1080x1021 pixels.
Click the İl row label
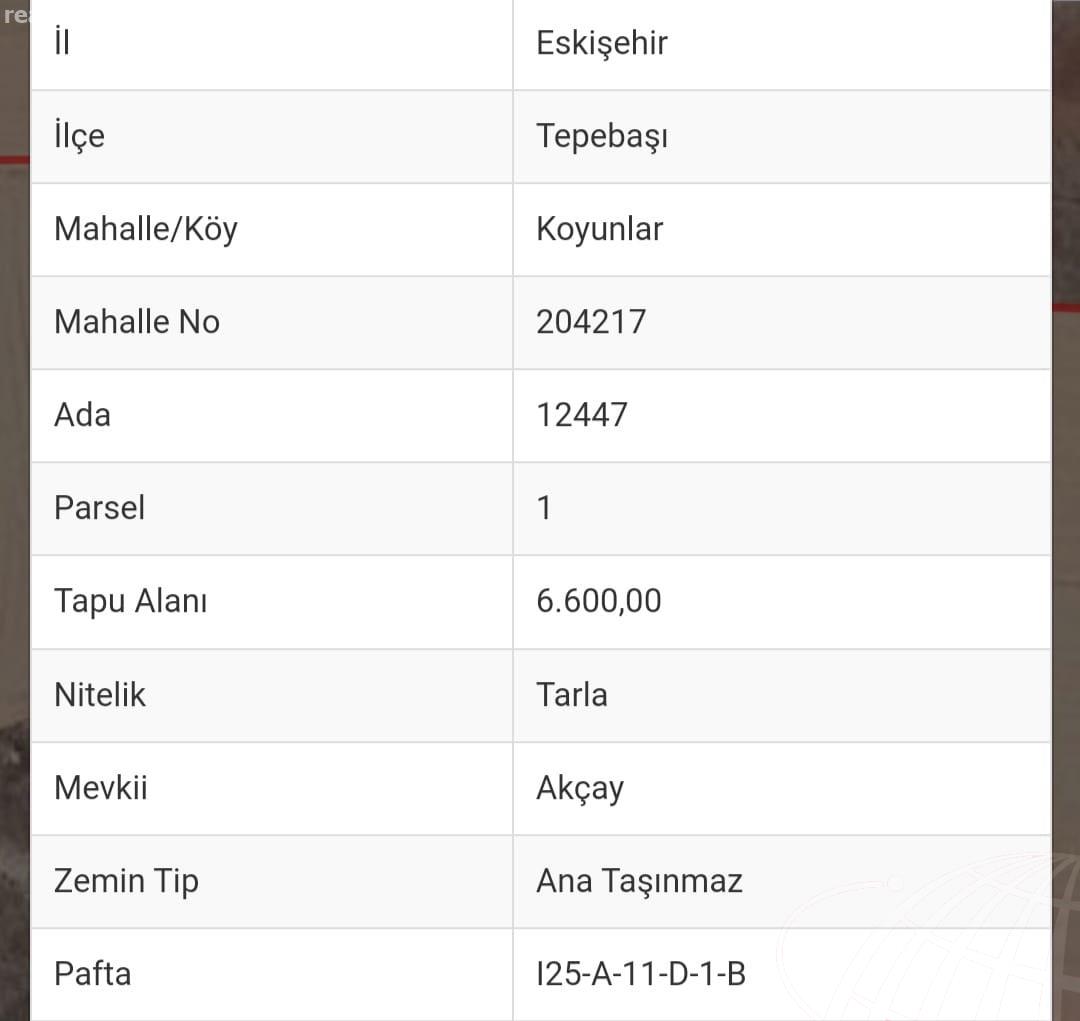(x=62, y=41)
